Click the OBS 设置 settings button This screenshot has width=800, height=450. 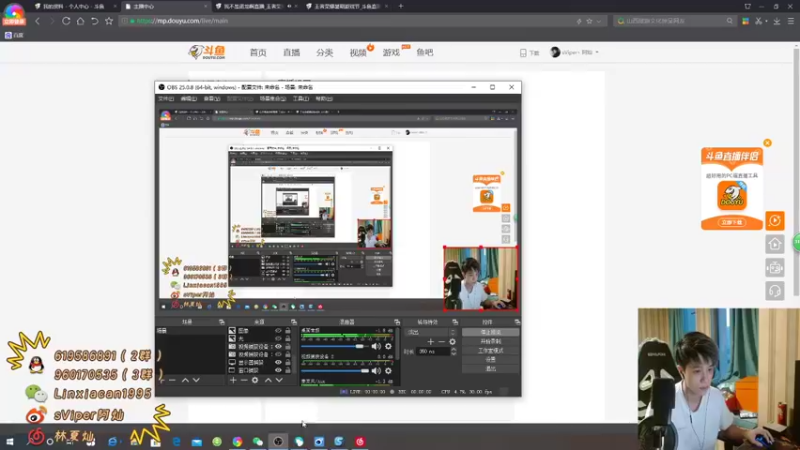pos(491,360)
